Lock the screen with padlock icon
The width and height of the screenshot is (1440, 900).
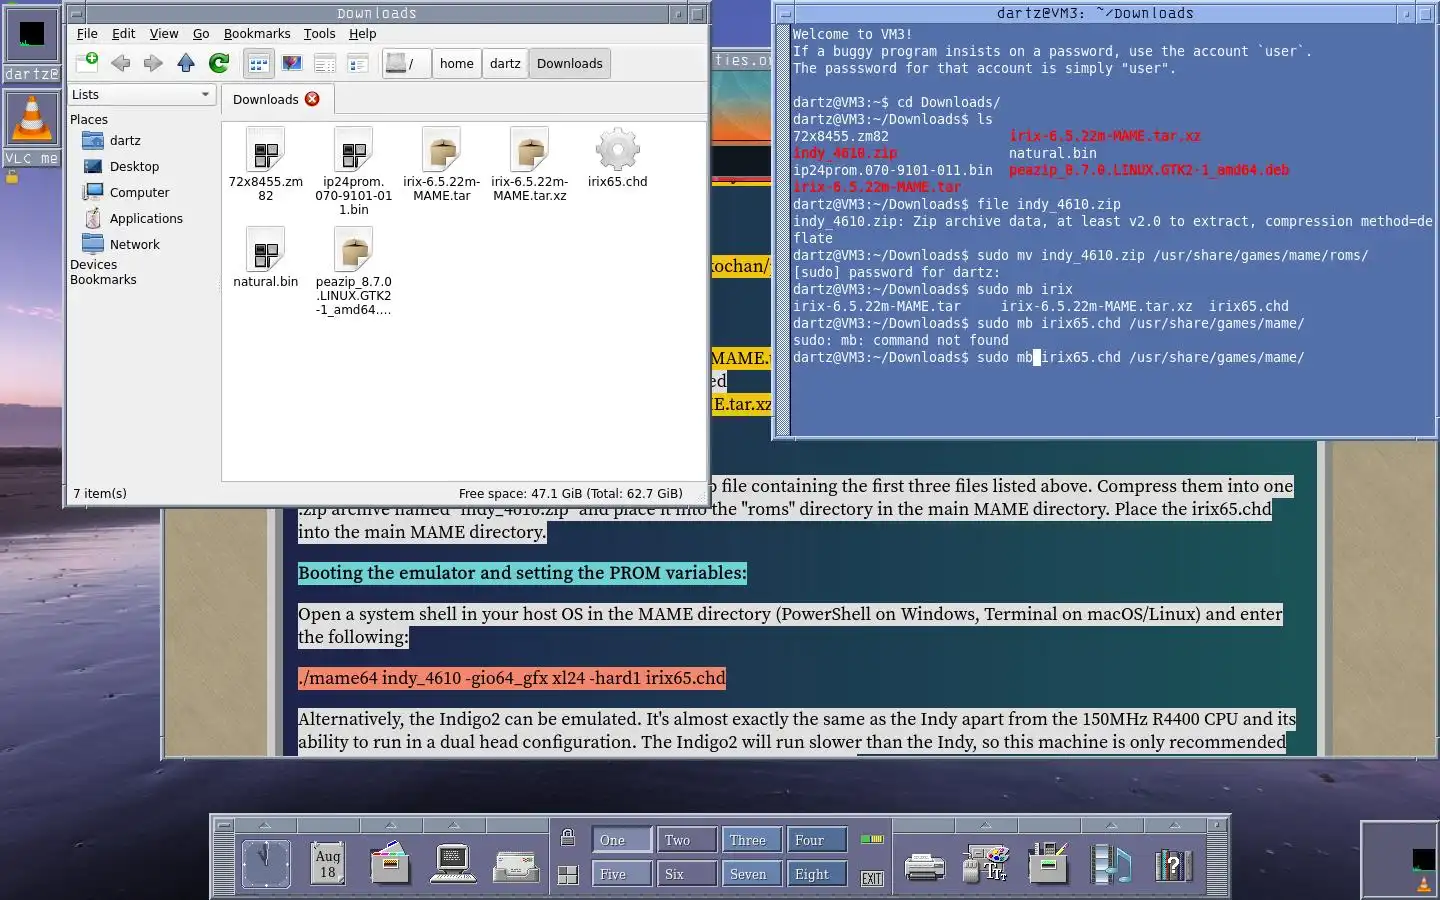[567, 838]
